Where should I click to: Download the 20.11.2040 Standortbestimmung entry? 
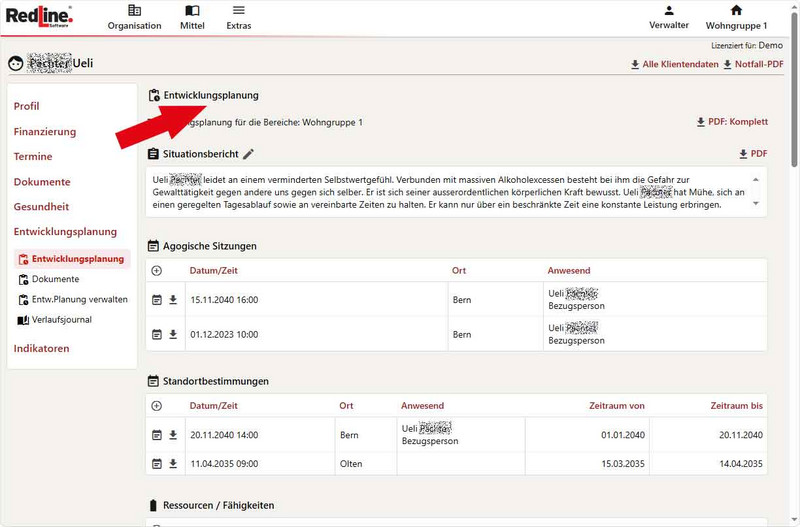point(172,435)
